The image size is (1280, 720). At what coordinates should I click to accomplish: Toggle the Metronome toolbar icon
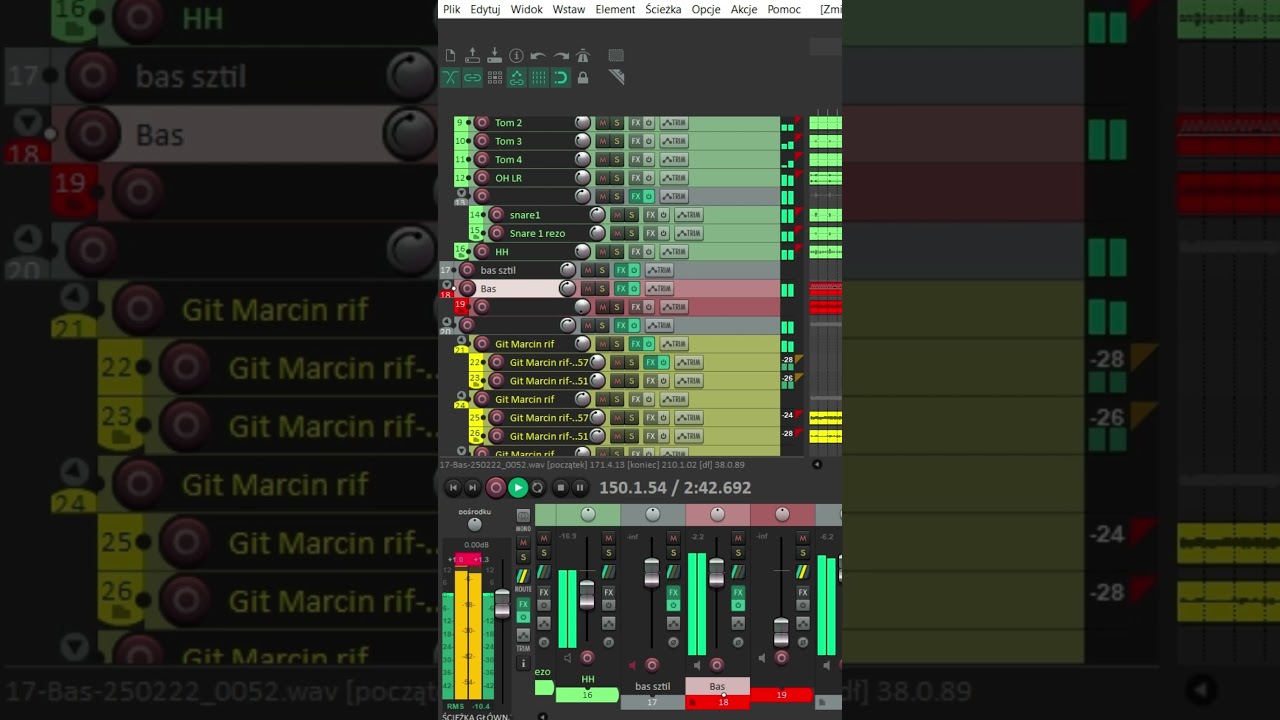click(583, 56)
